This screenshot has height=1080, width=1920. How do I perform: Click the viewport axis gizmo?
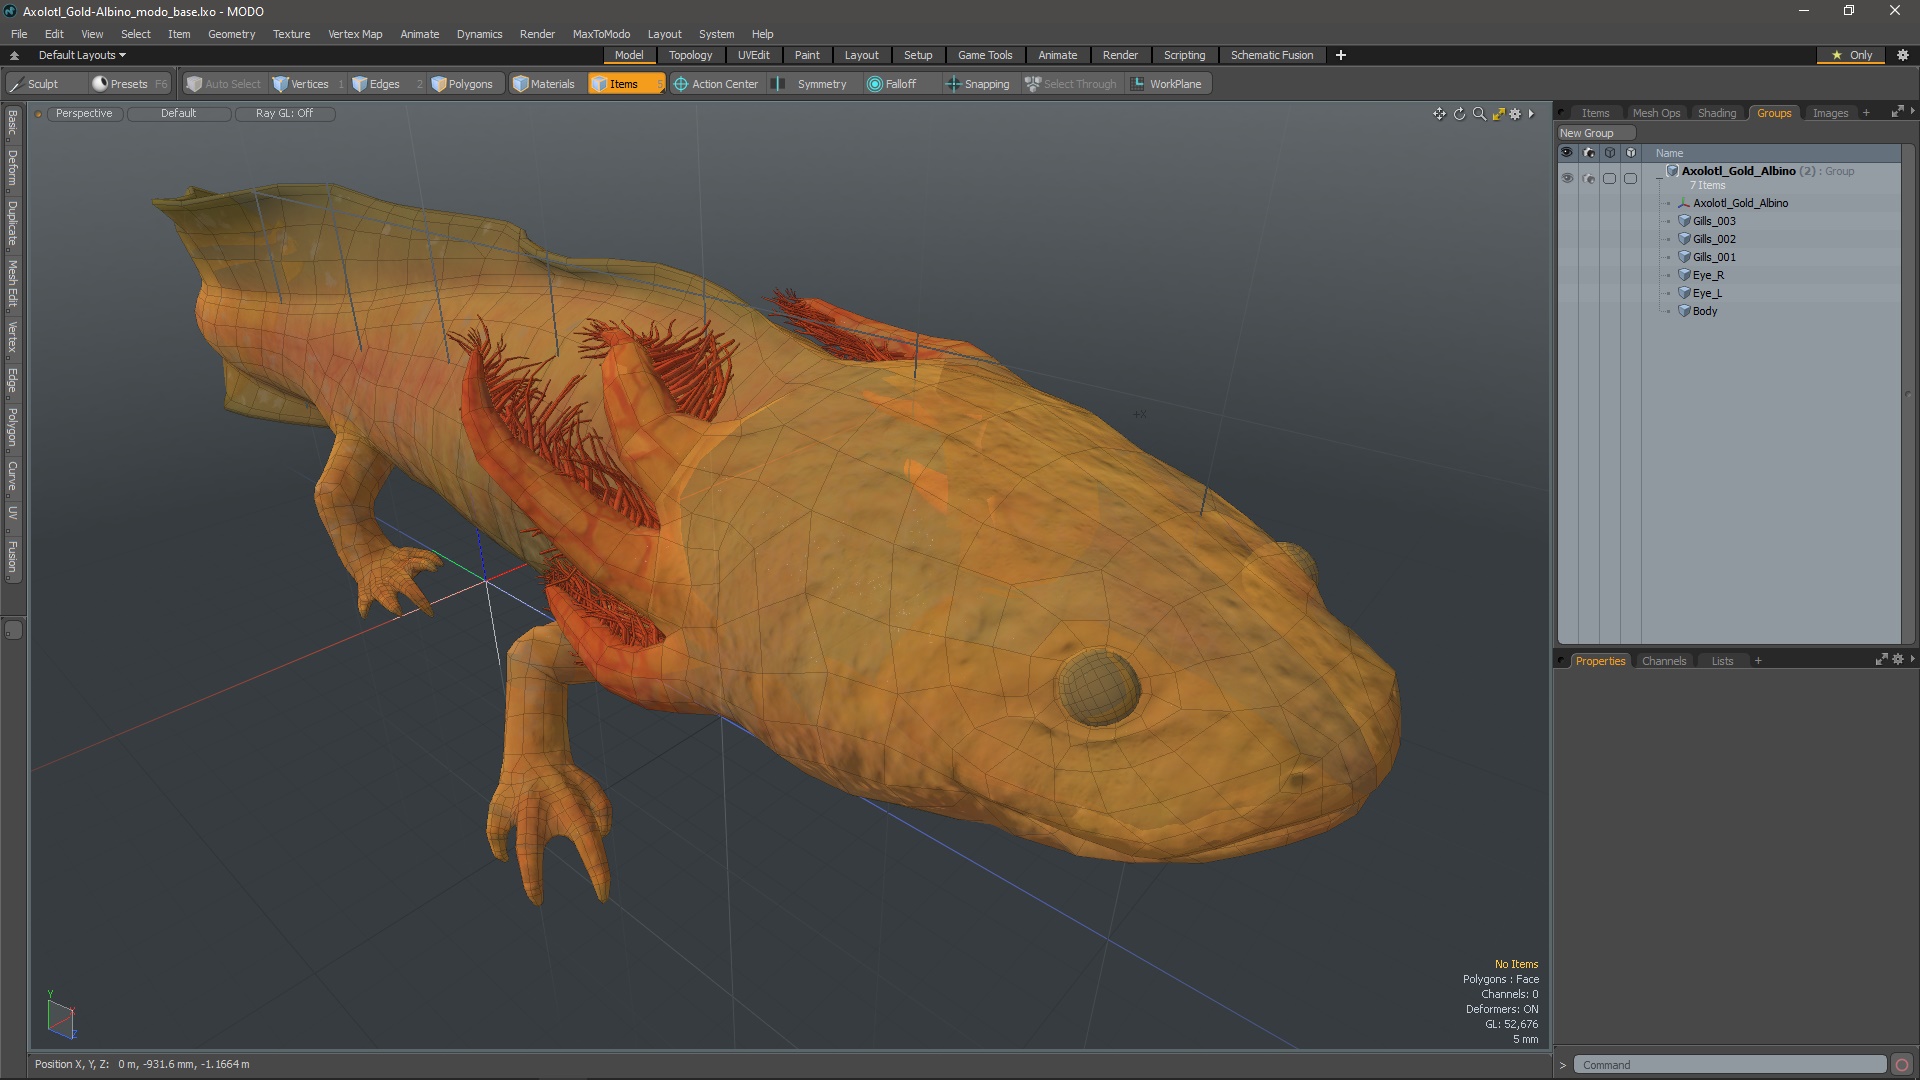coord(60,1017)
